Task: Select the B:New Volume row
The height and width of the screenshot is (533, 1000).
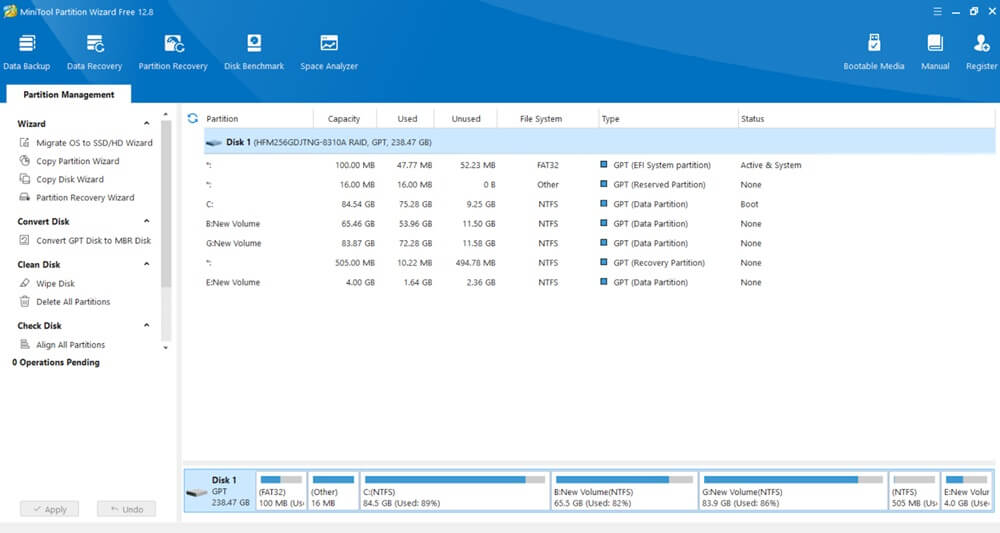Action: [599, 224]
